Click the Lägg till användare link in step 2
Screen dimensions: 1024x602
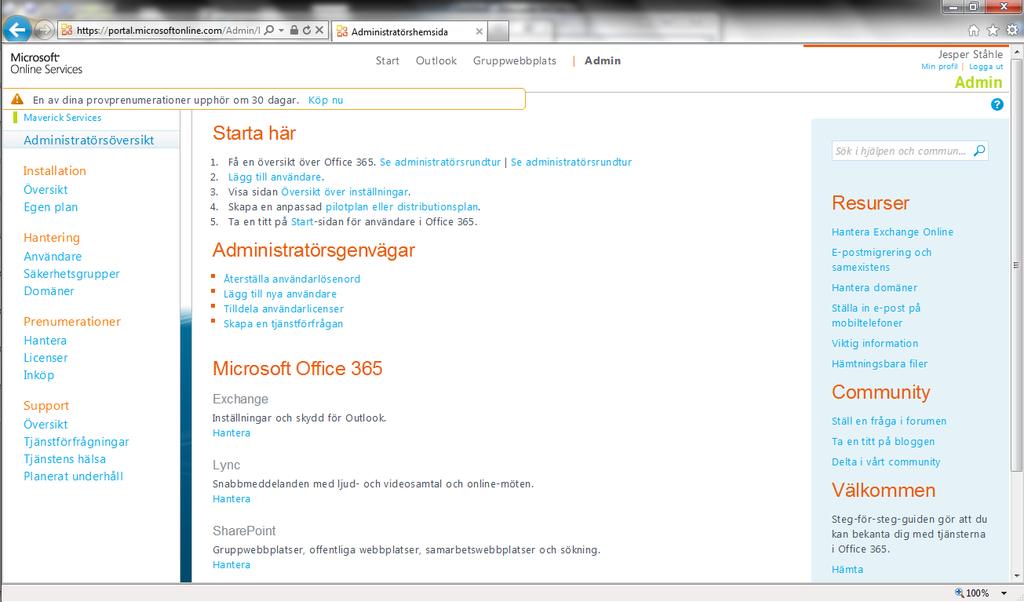[x=275, y=177]
